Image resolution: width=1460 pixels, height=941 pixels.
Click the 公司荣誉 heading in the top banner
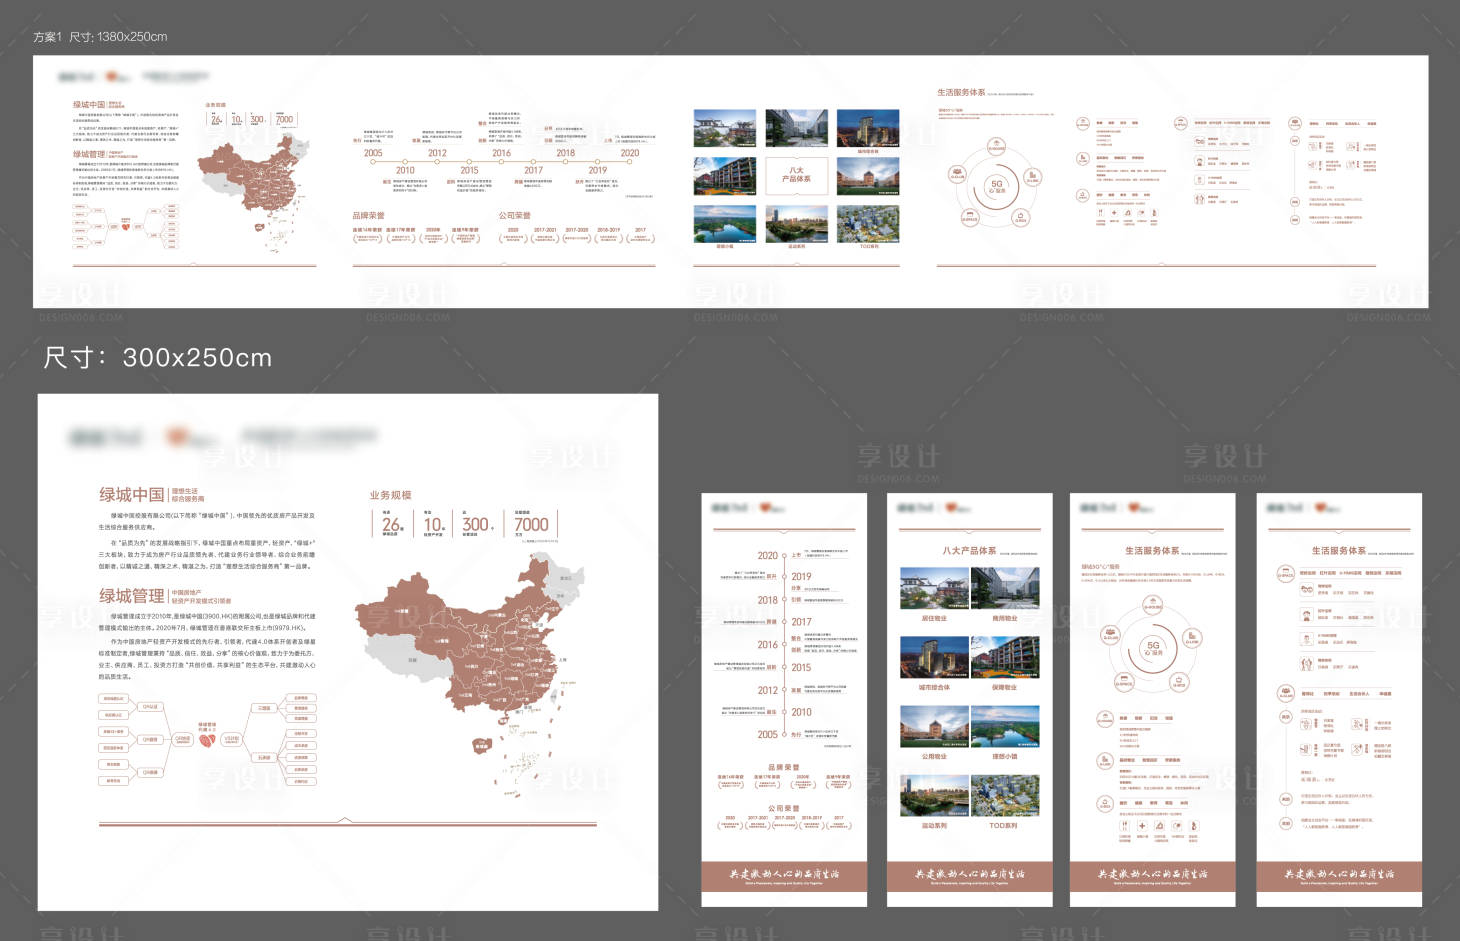point(515,216)
